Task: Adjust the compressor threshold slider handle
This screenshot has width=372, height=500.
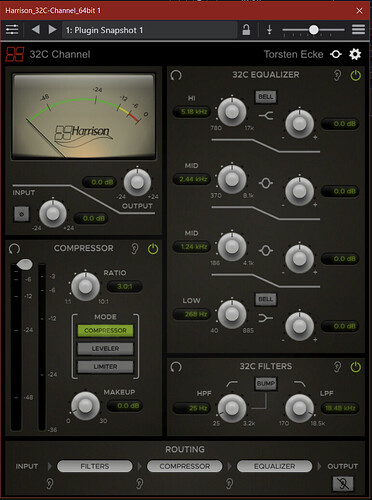Action: (x=24, y=265)
